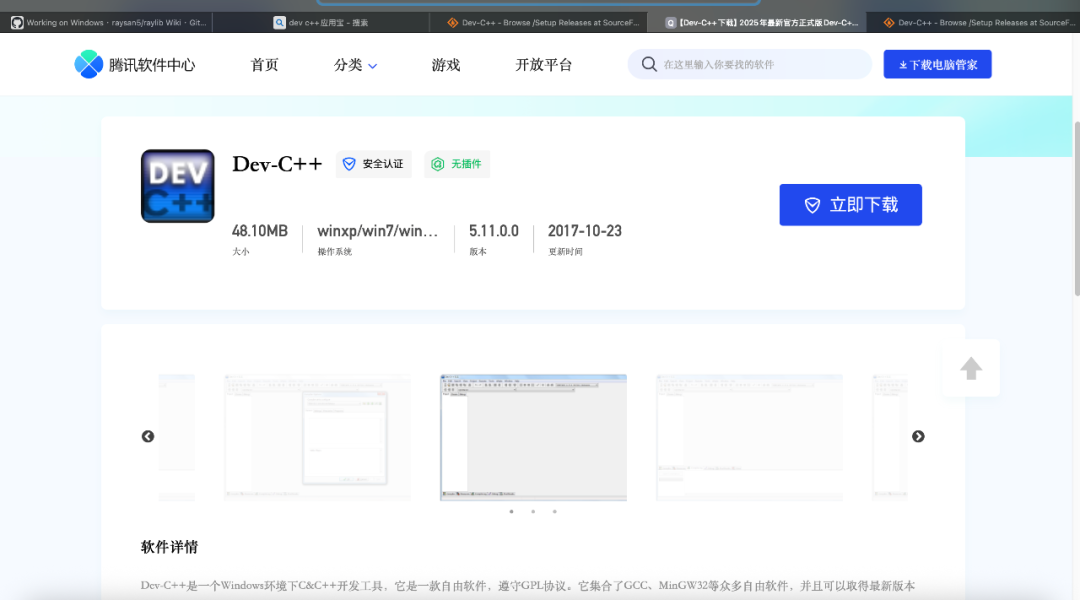Open the 开放平台 navigation item

pyautogui.click(x=543, y=65)
